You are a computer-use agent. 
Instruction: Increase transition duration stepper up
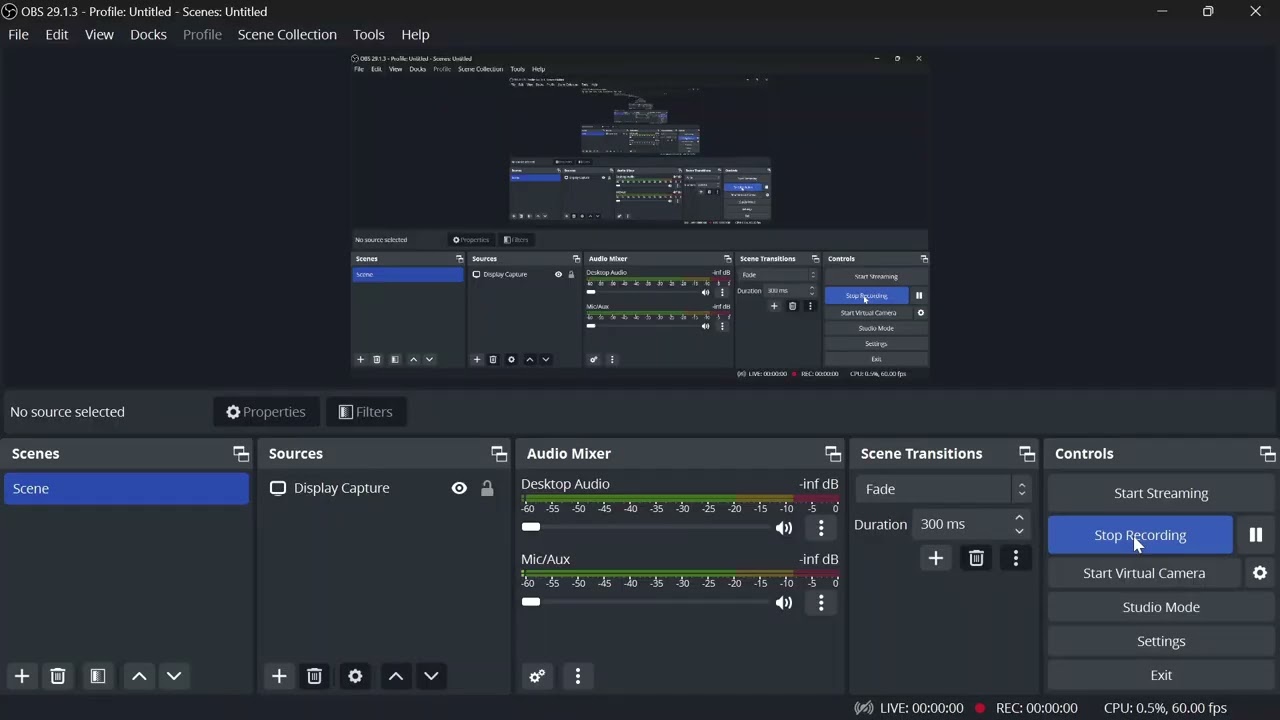[x=1019, y=518]
